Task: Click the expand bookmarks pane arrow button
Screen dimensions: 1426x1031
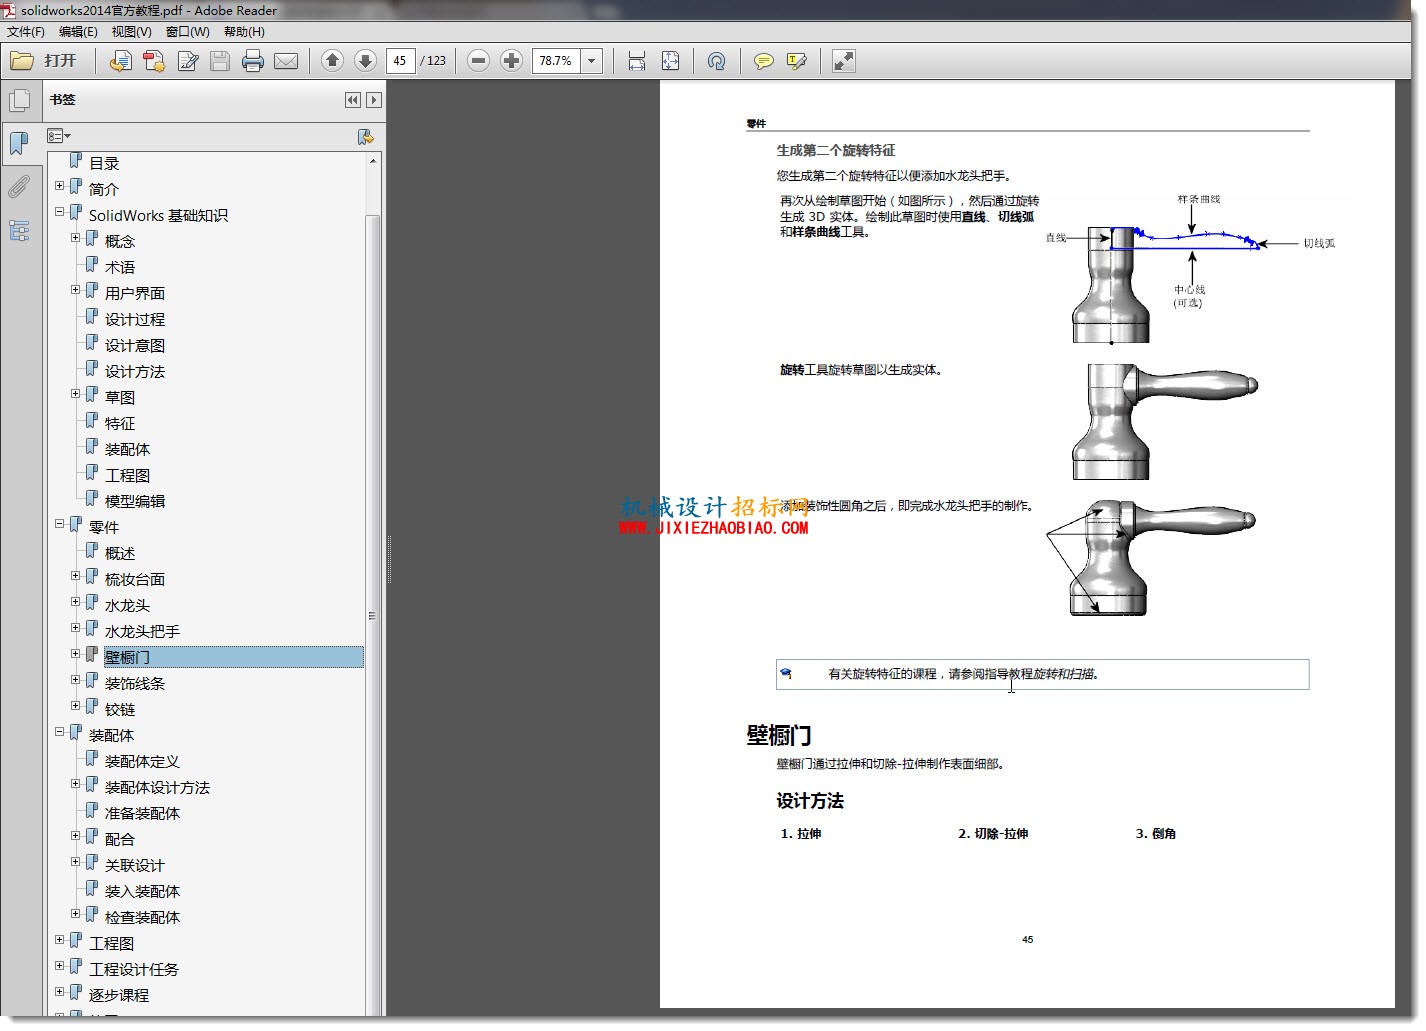Action: [374, 100]
